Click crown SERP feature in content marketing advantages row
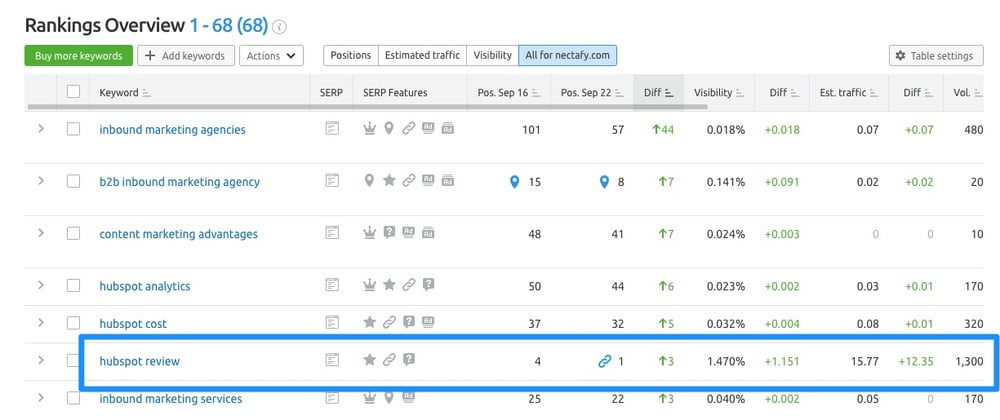This screenshot has width=1000, height=420. (369, 233)
